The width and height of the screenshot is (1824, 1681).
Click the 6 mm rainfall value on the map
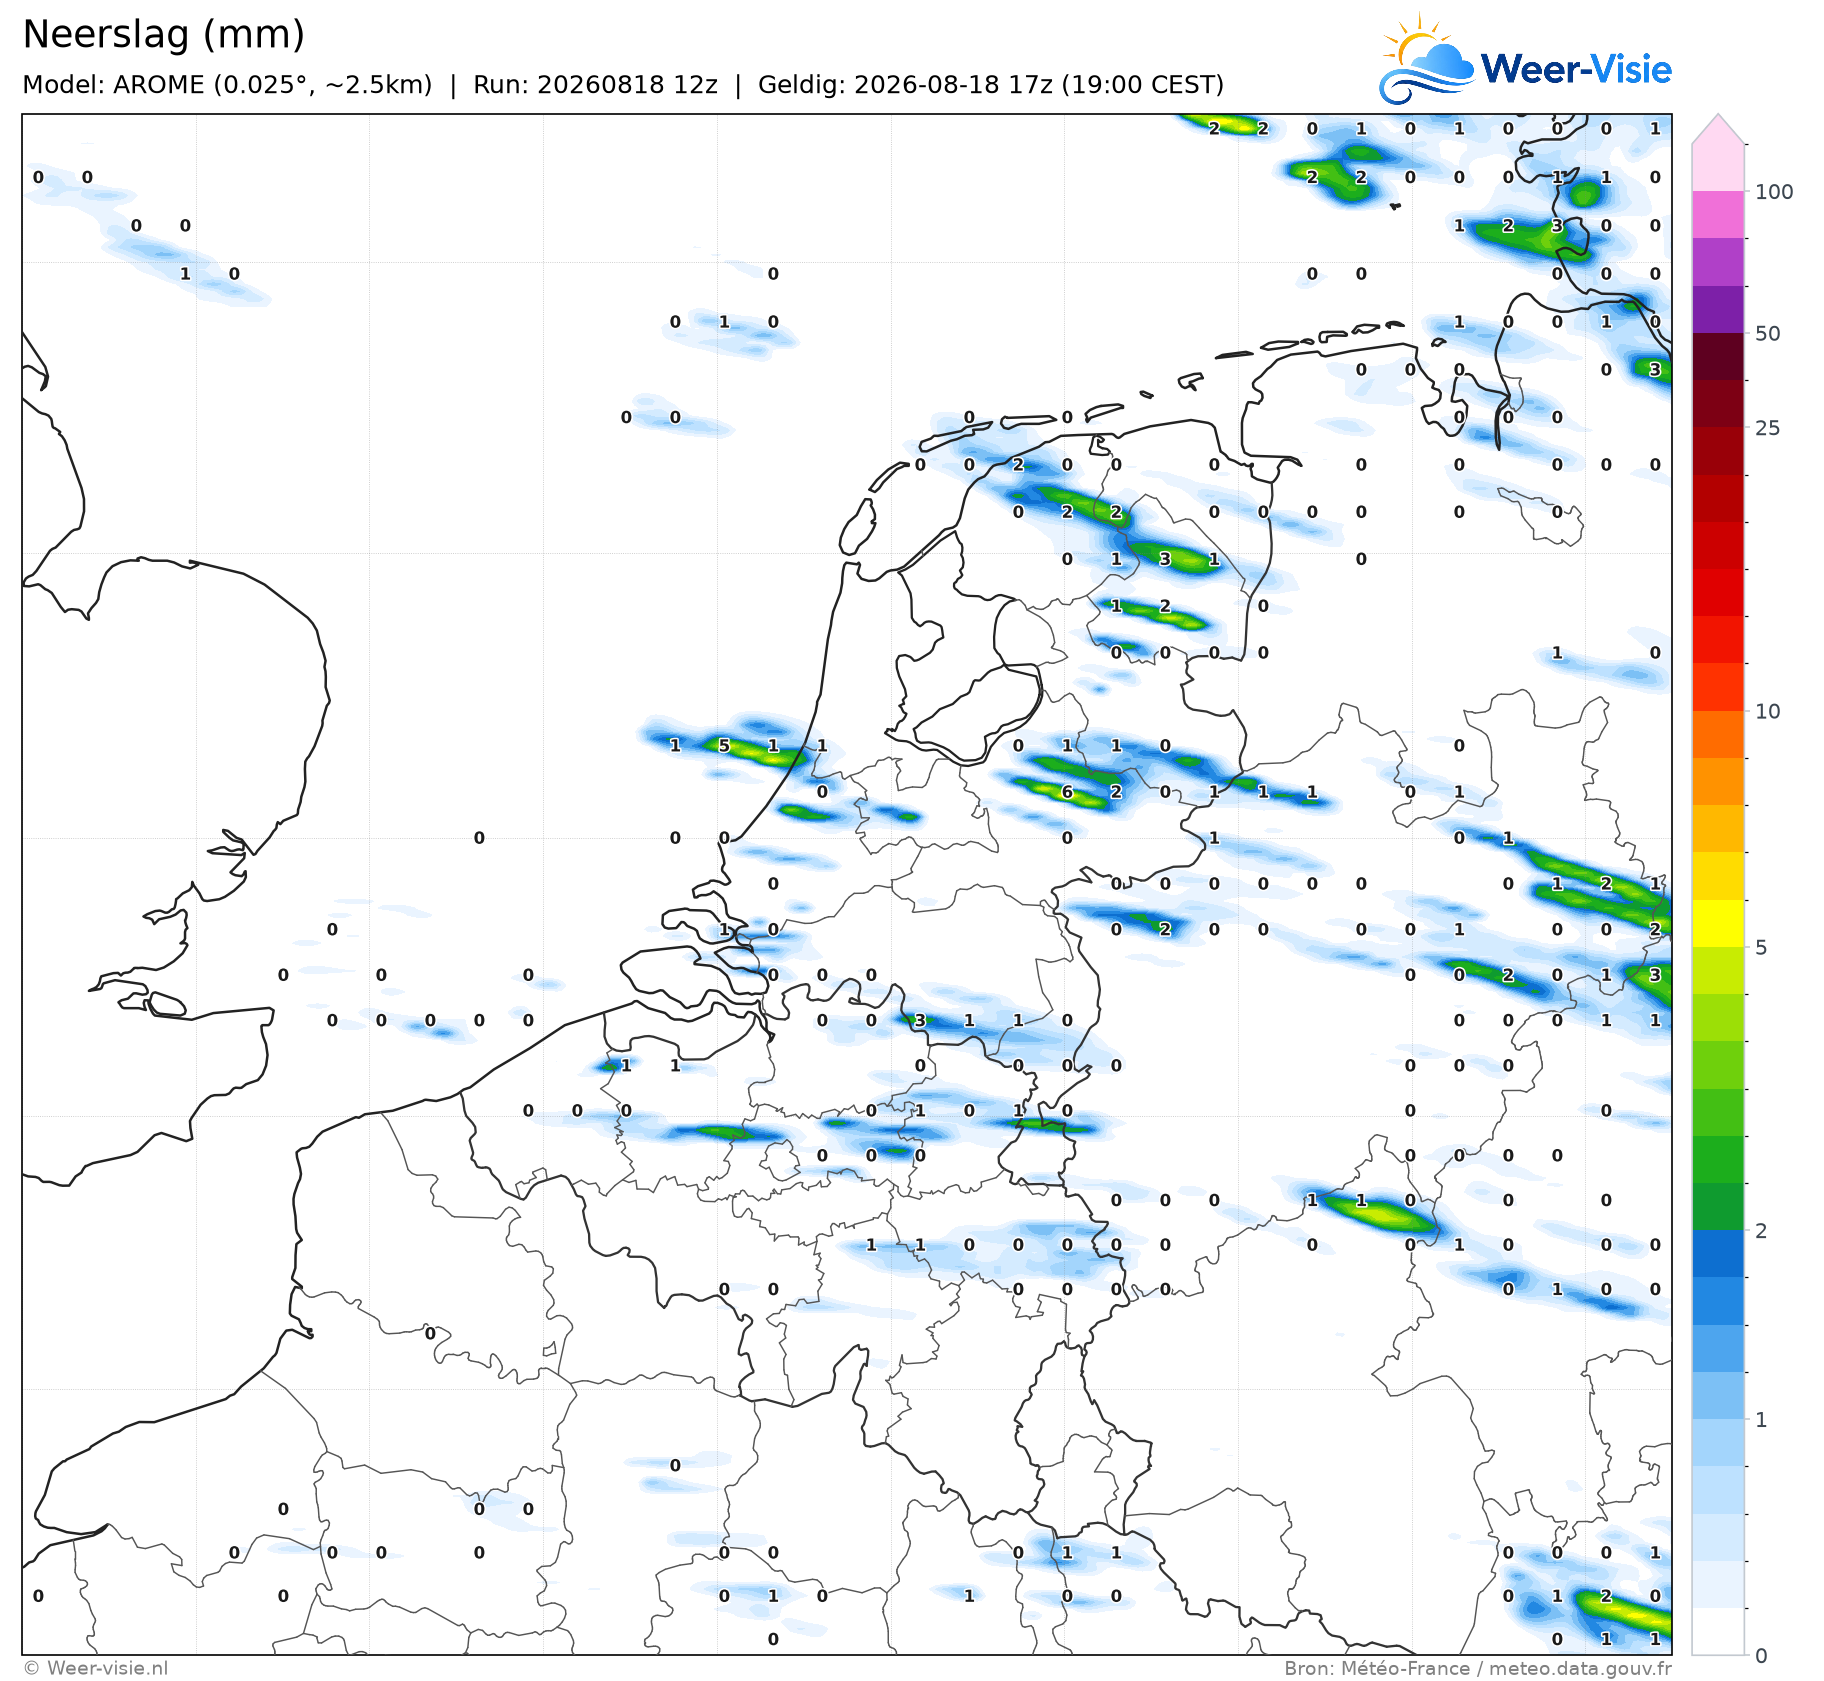pos(1067,792)
